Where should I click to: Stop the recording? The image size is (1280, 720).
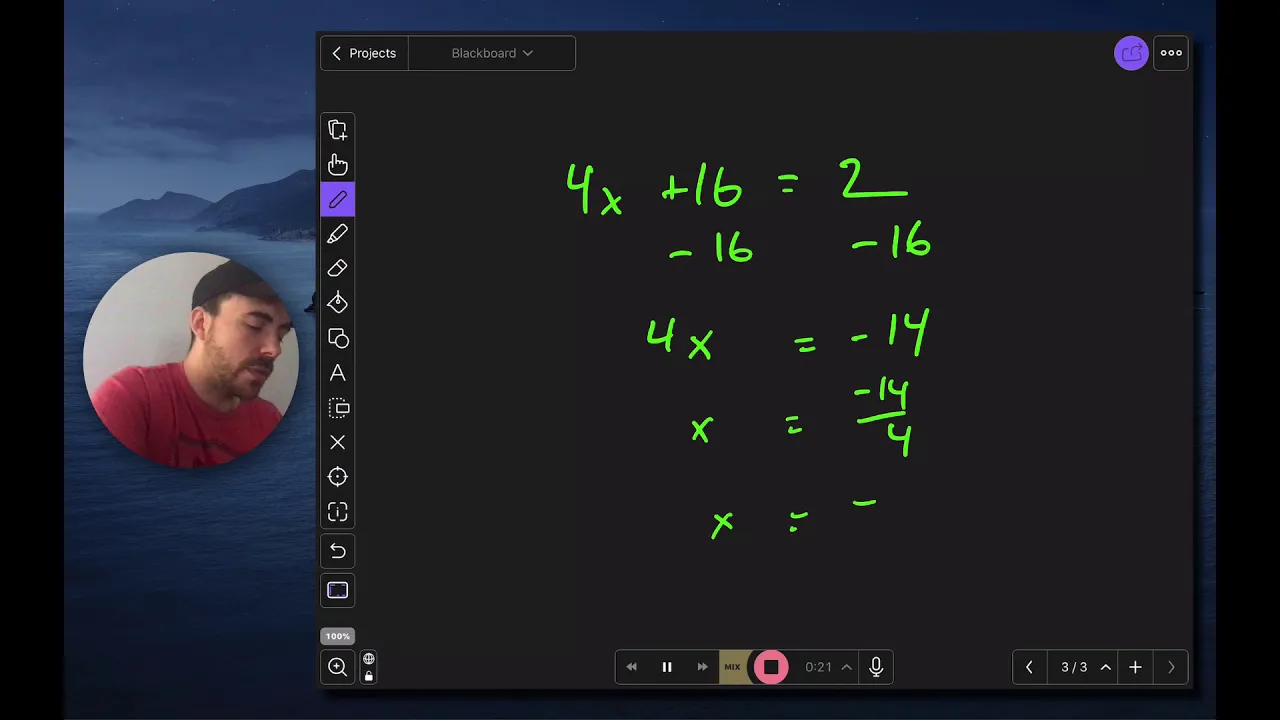pyautogui.click(x=771, y=667)
